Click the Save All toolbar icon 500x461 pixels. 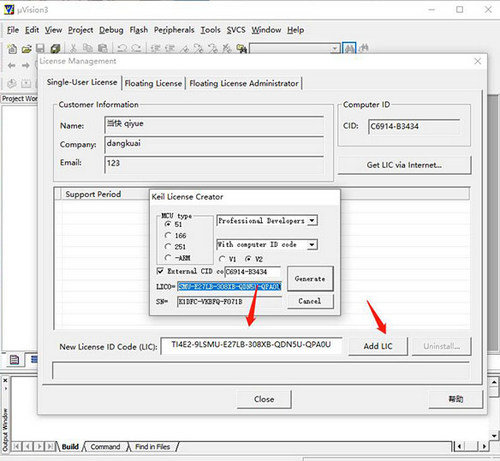(x=55, y=49)
